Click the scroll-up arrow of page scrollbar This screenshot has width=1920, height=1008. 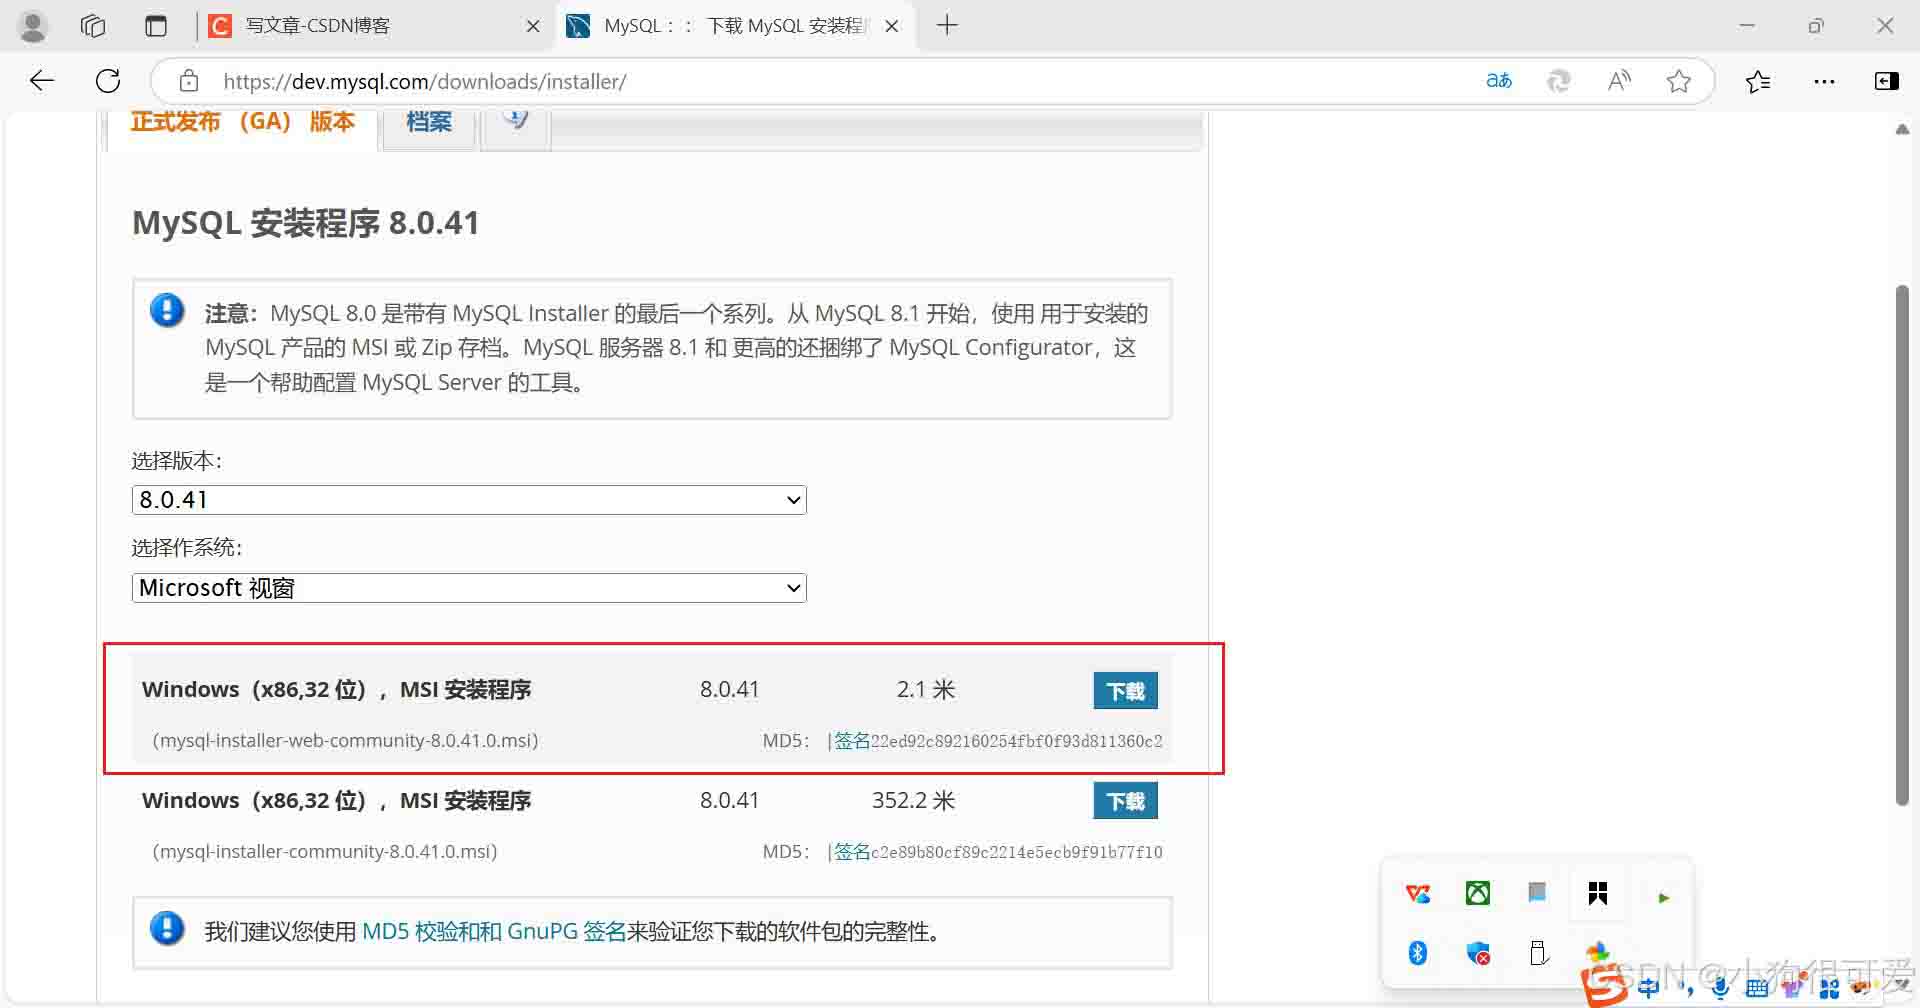pos(1902,130)
